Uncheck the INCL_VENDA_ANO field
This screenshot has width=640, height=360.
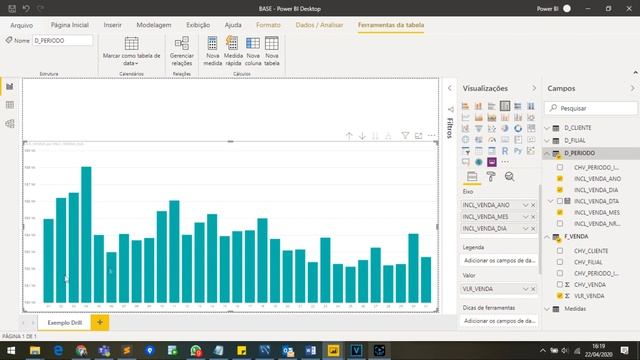(560, 179)
